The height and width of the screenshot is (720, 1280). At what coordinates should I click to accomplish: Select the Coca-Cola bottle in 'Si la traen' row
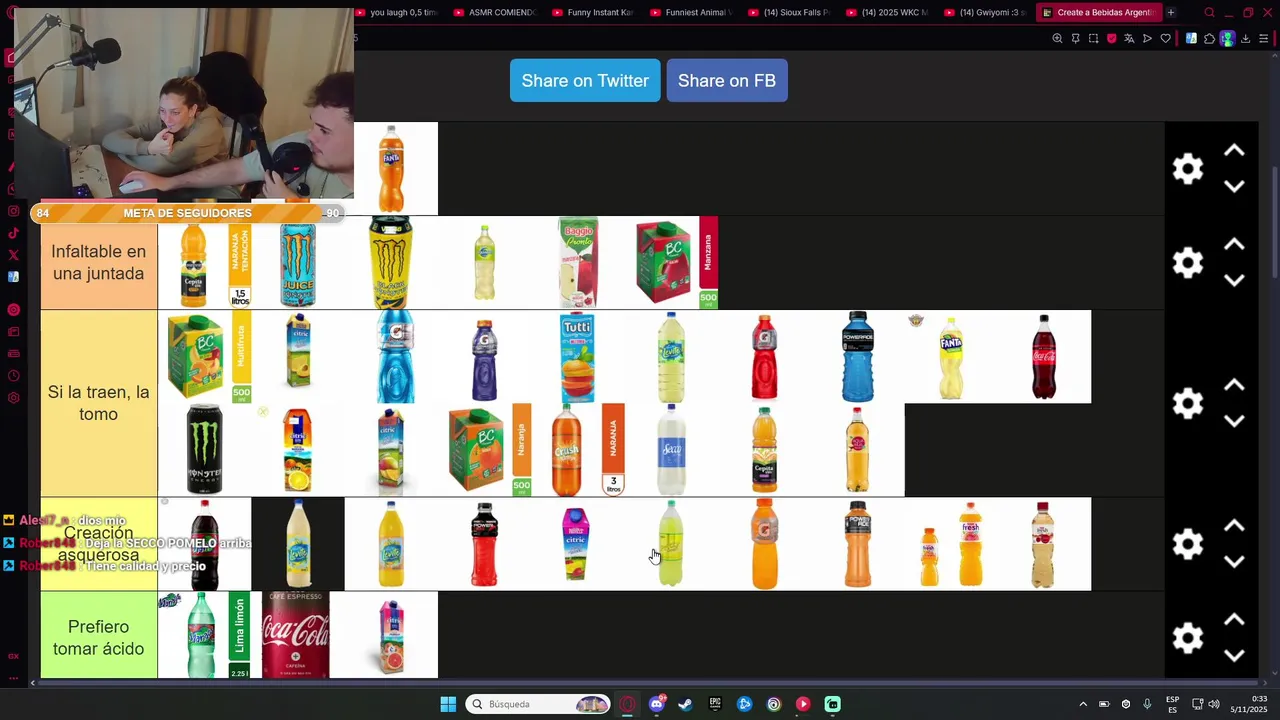click(x=1044, y=357)
